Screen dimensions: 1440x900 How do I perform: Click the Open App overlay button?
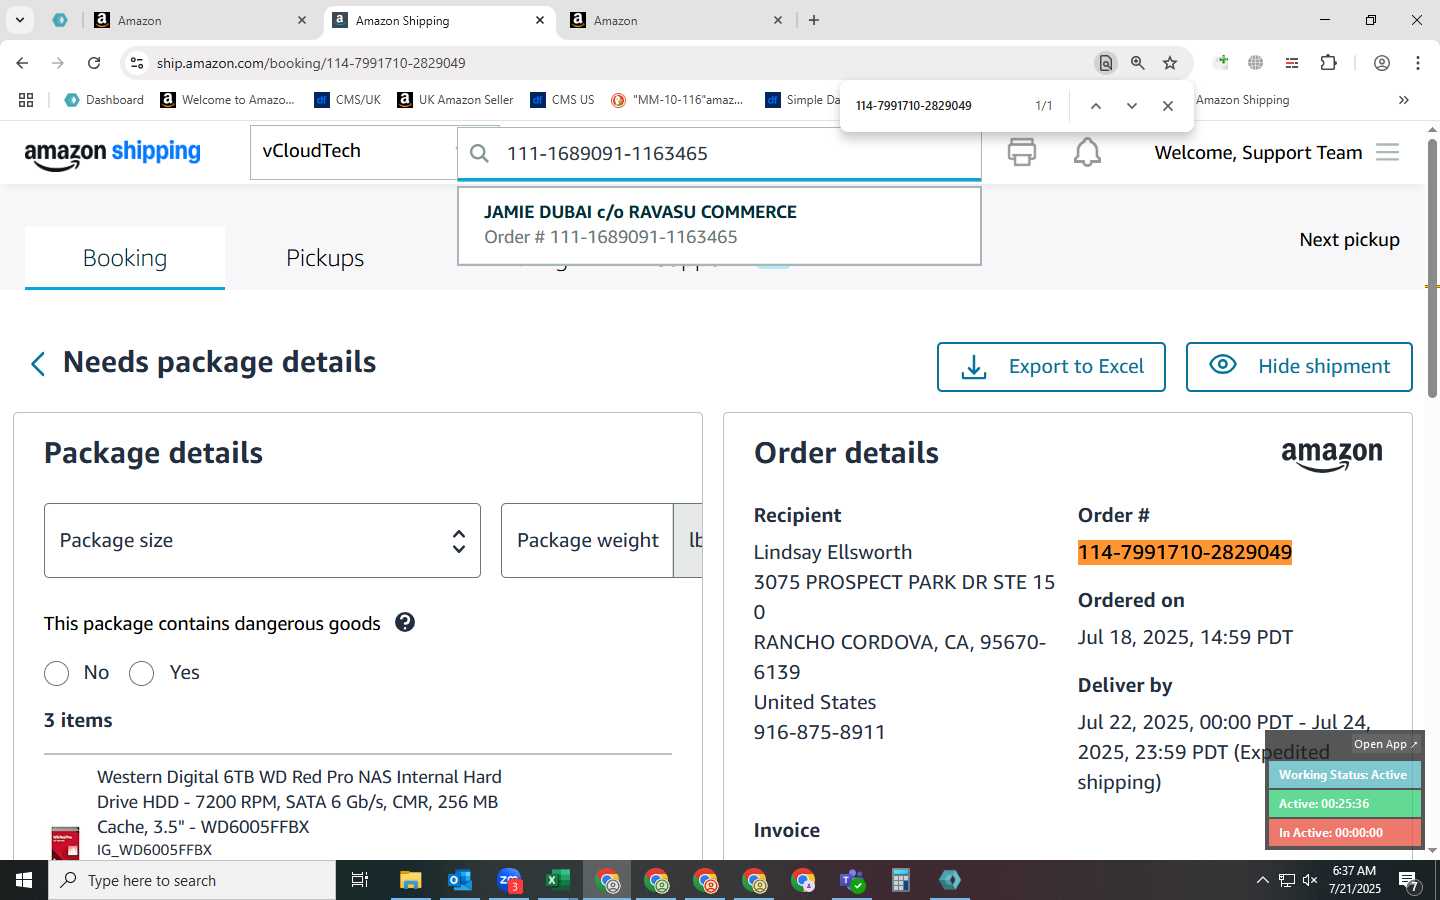point(1386,744)
